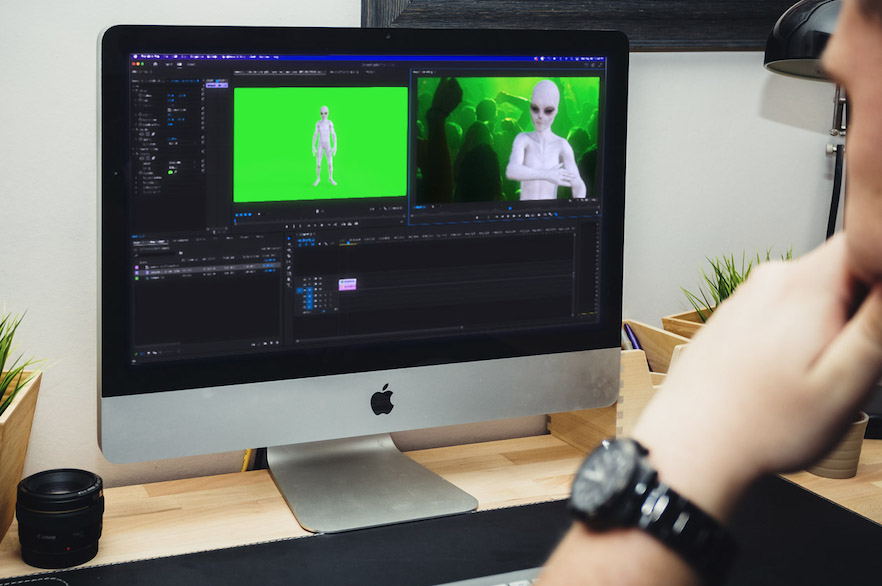
Task: Click the Home icon in Premiere's header
Action: click(x=155, y=64)
